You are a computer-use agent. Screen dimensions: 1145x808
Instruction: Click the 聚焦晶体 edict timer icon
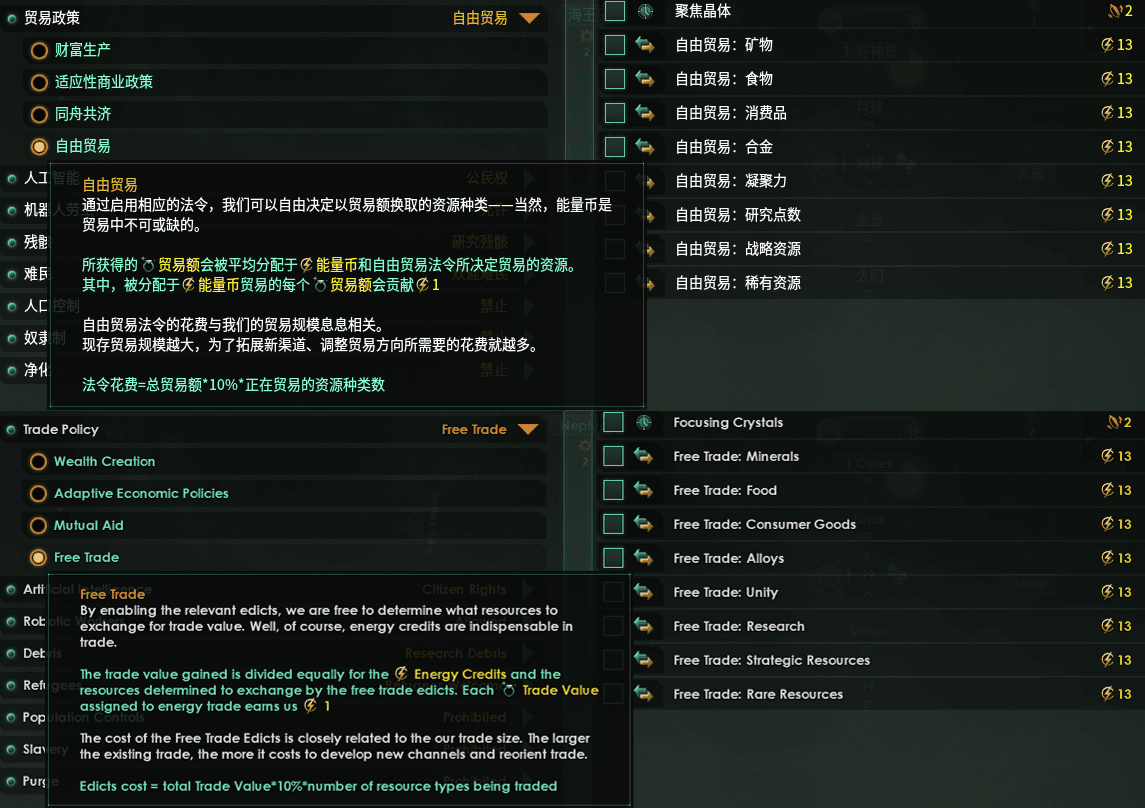pos(645,11)
